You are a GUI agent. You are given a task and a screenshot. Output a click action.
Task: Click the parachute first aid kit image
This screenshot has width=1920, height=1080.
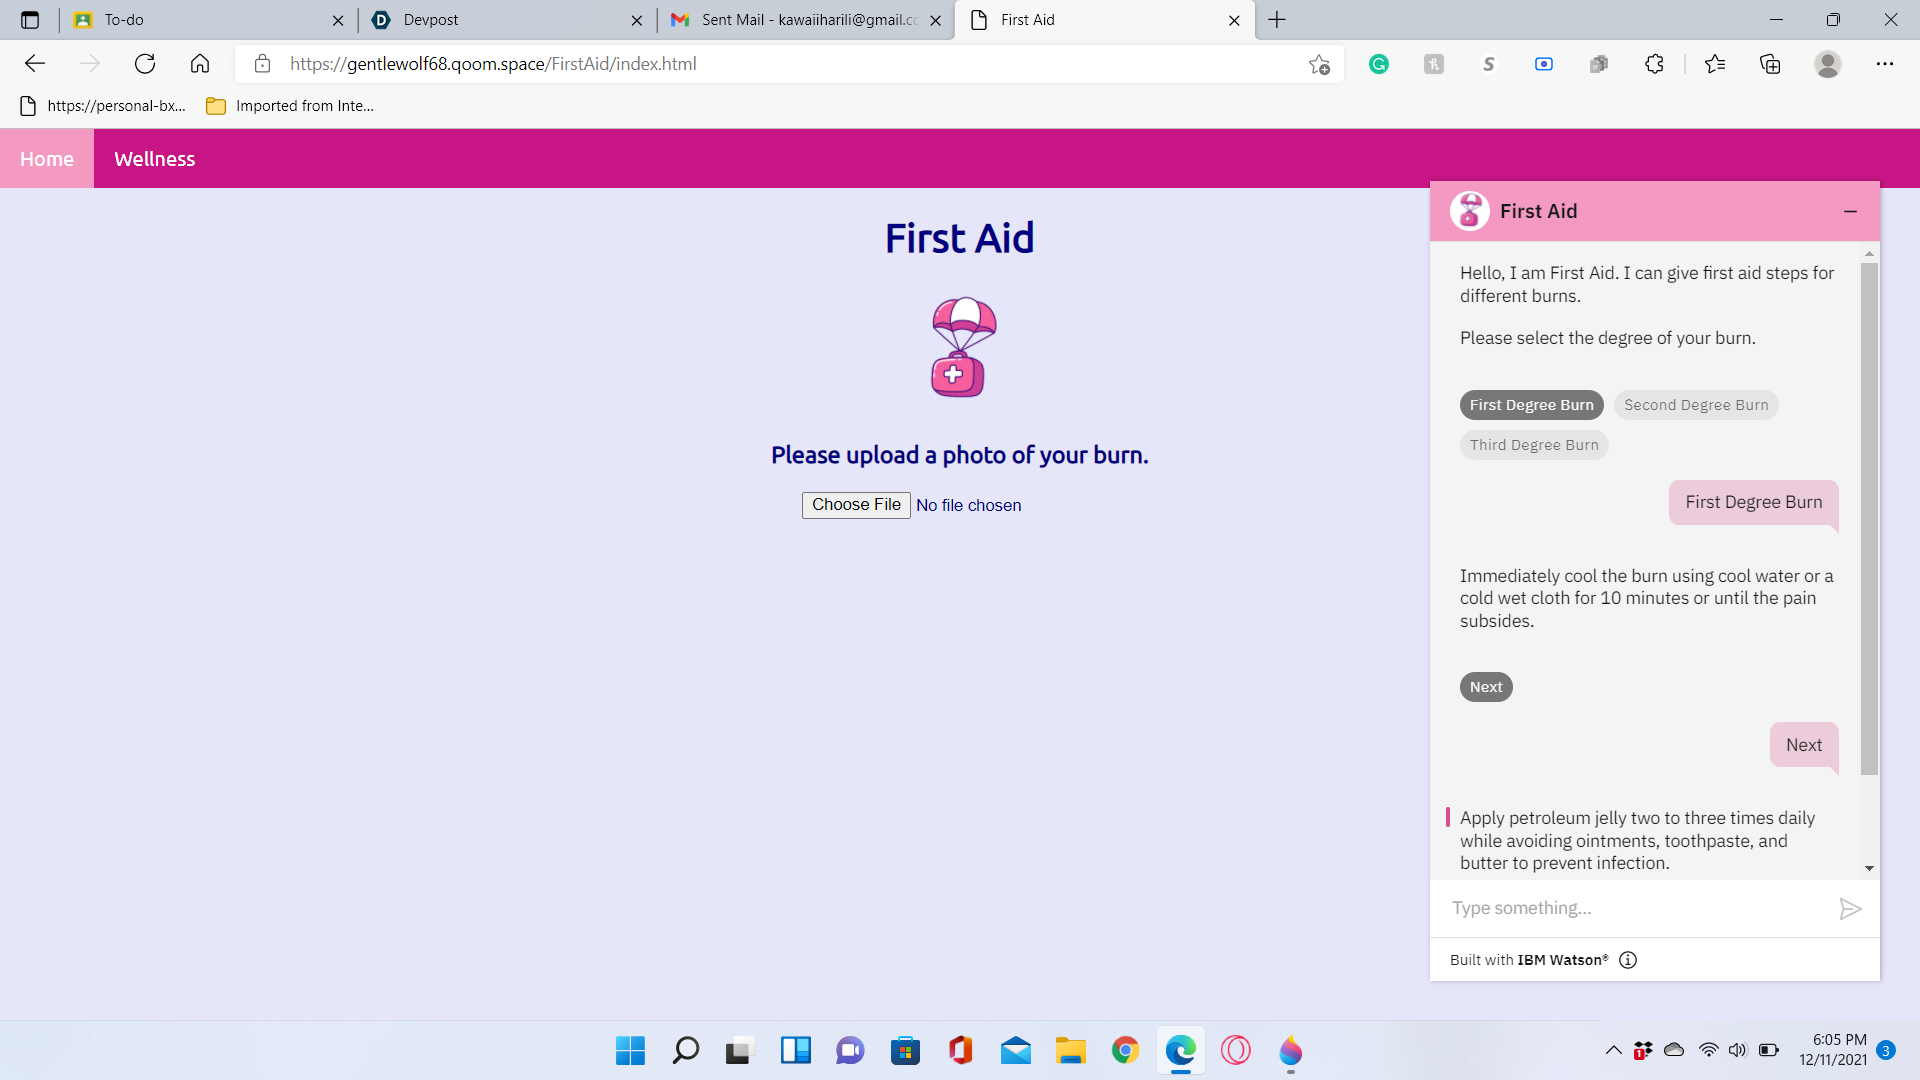click(961, 347)
